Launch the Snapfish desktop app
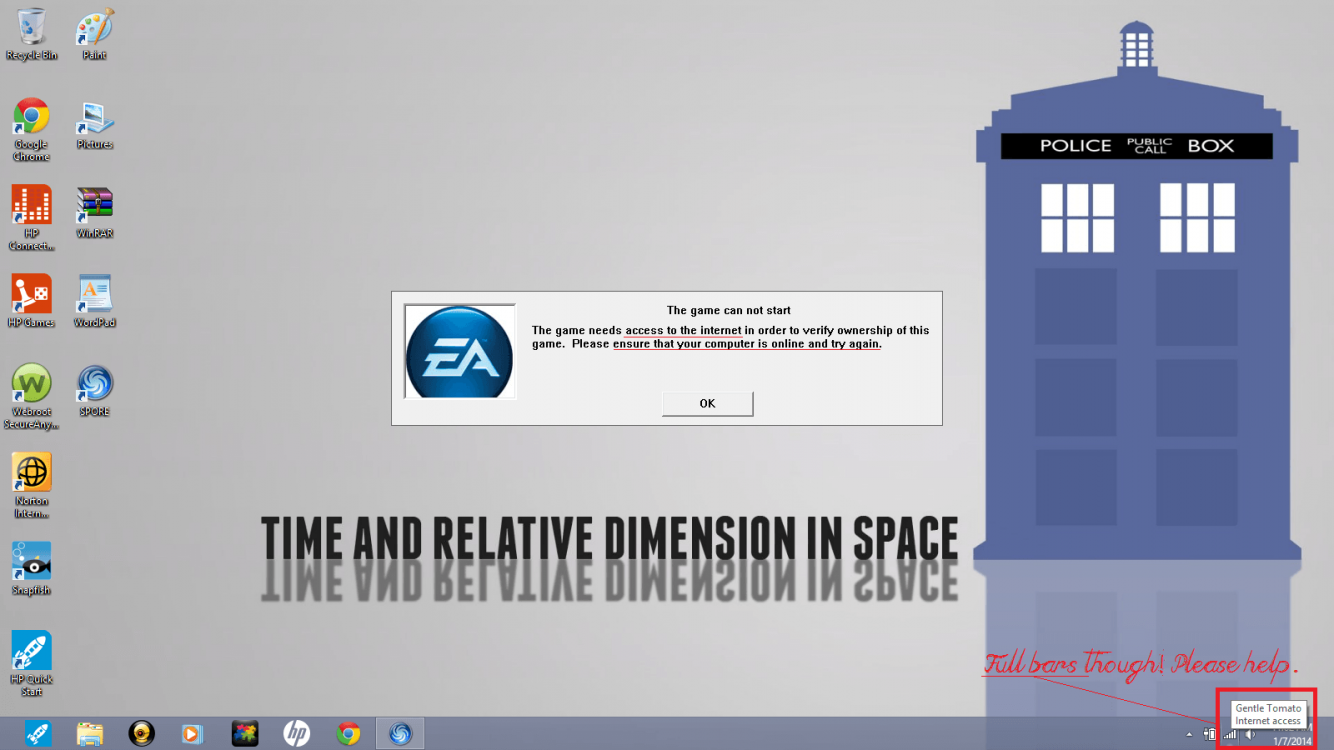This screenshot has height=750, width=1334. [x=31, y=560]
